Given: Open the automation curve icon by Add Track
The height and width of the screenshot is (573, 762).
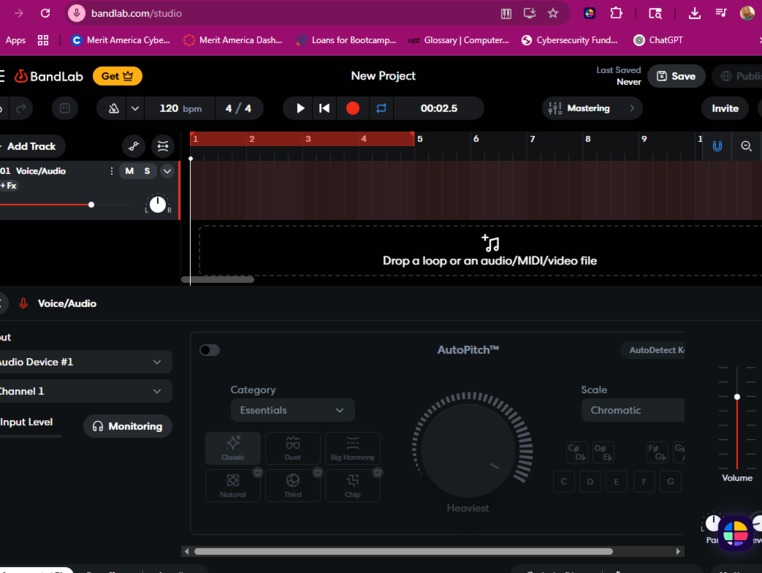Looking at the screenshot, I should [134, 146].
